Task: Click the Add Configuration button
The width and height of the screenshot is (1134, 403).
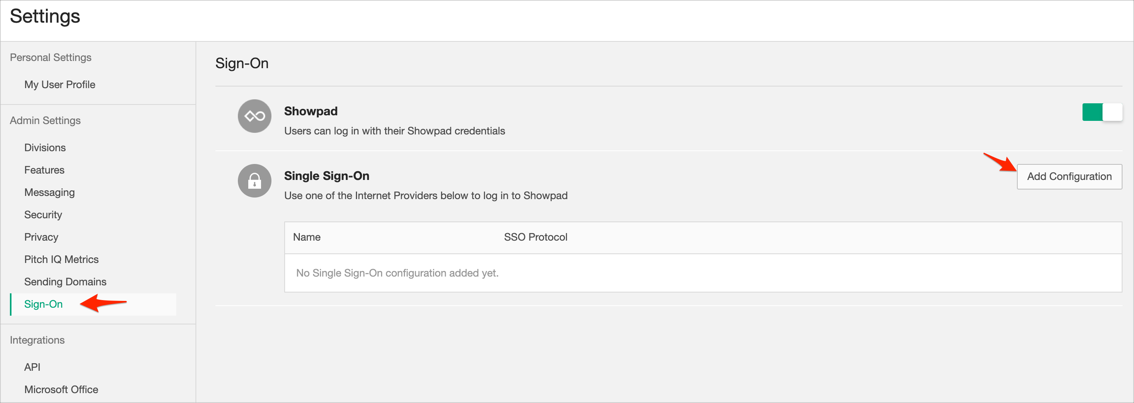Action: pyautogui.click(x=1069, y=177)
